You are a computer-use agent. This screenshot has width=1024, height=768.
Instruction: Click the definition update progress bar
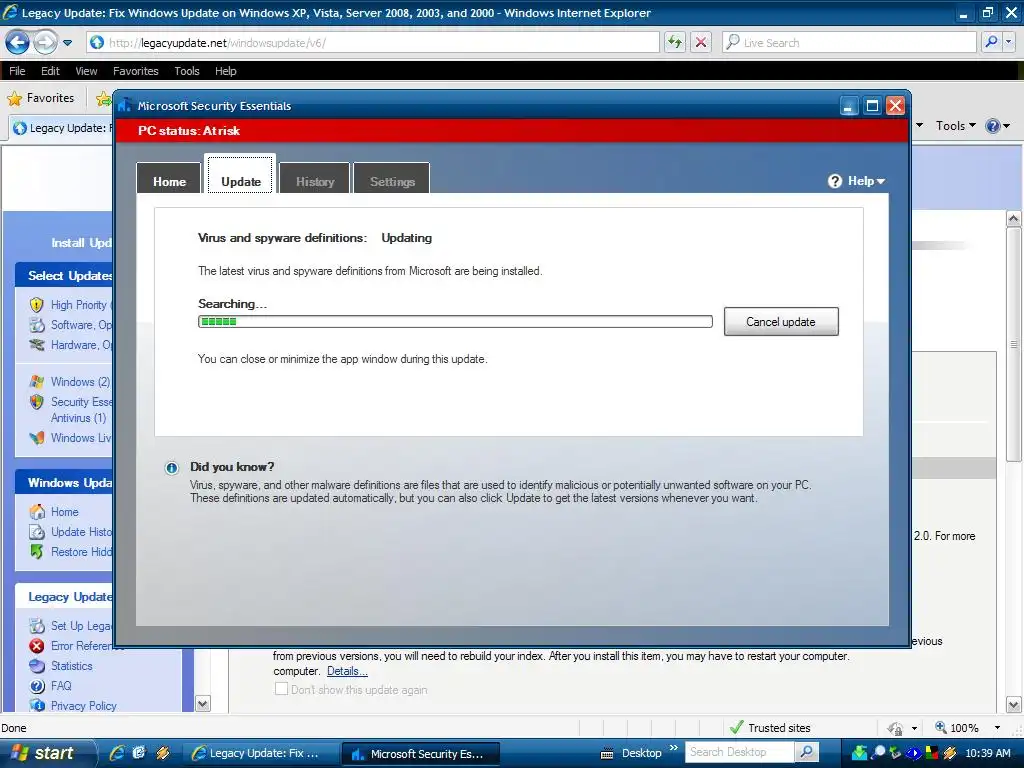point(455,321)
